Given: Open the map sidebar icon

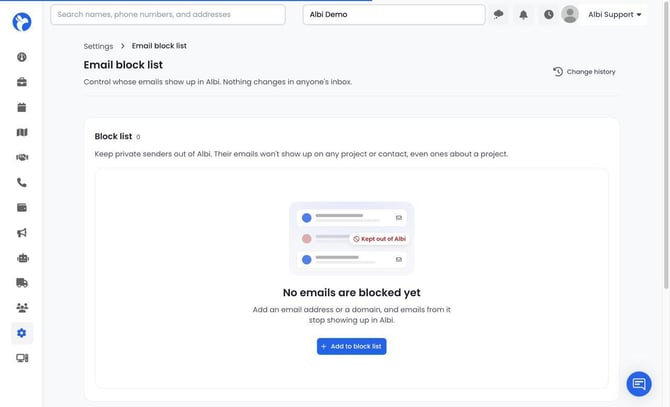Looking at the screenshot, I should 22,132.
